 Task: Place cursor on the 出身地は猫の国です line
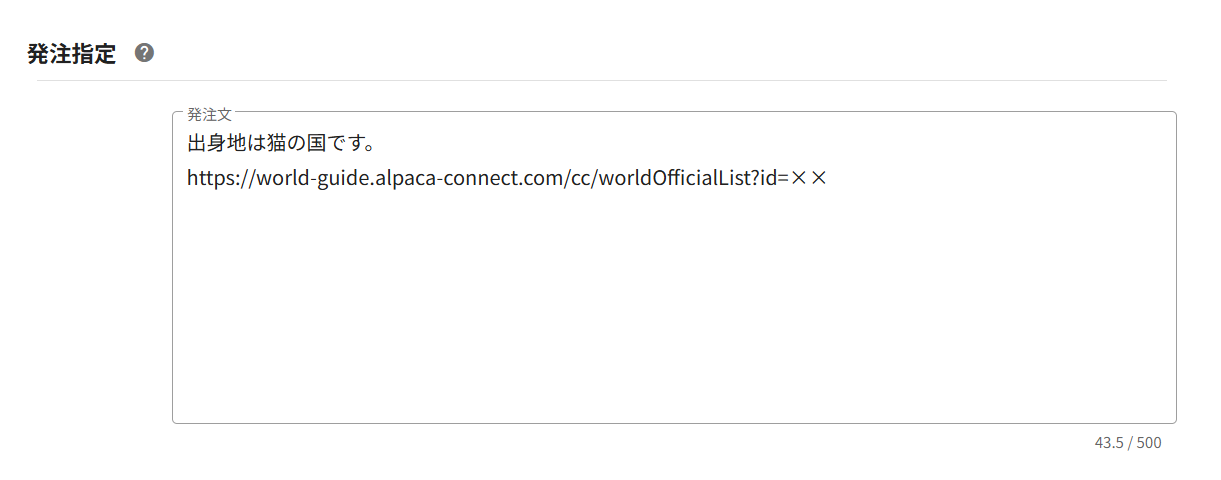(280, 143)
